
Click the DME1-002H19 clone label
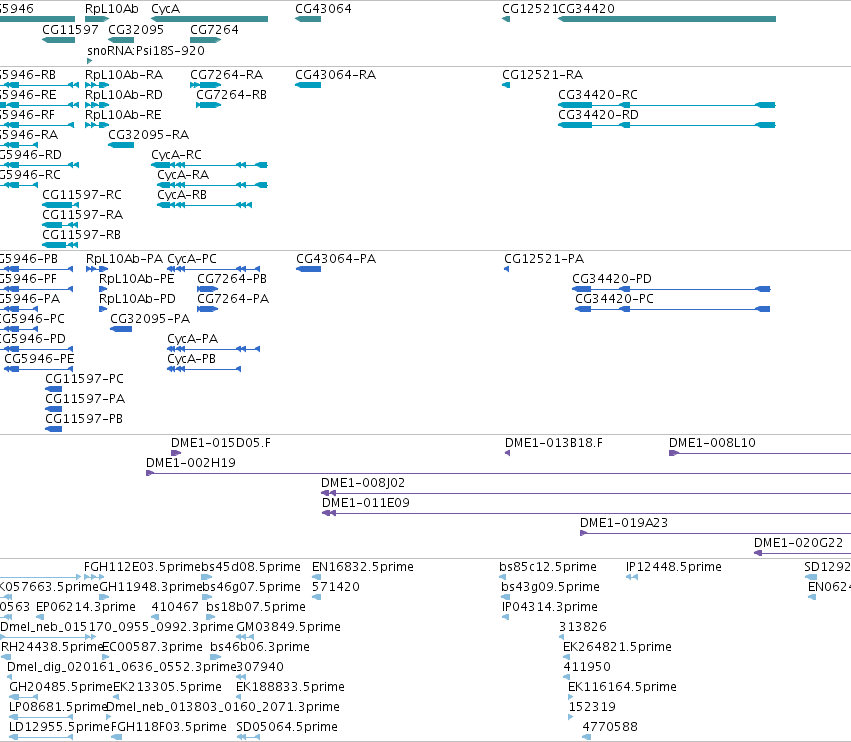pos(191,462)
